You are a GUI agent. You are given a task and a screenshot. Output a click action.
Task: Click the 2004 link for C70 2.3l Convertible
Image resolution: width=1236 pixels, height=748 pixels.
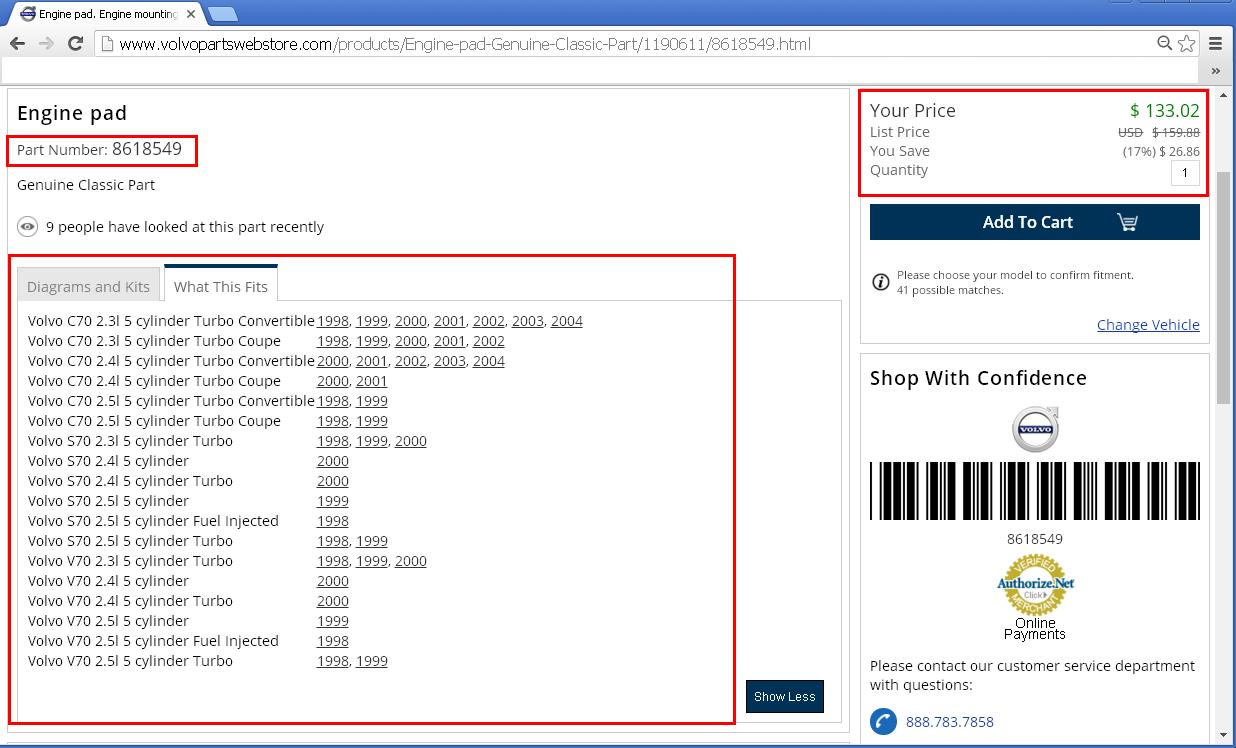[566, 321]
